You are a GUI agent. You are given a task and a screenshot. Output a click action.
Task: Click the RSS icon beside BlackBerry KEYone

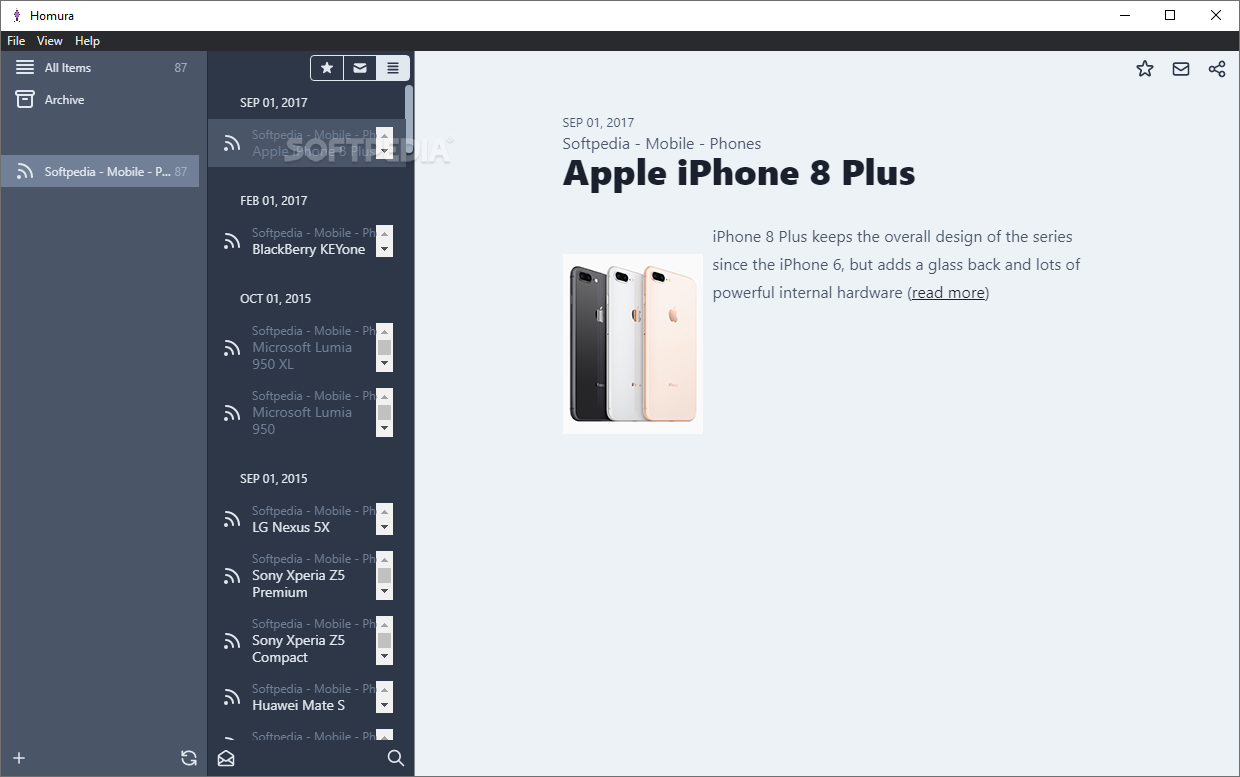click(232, 241)
